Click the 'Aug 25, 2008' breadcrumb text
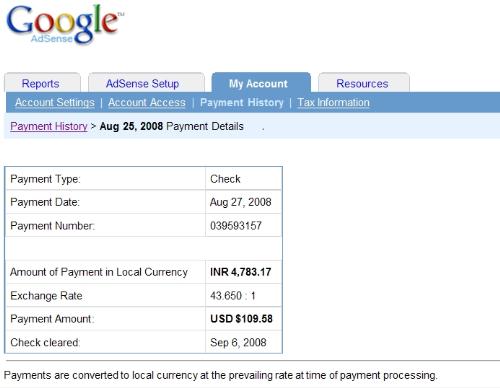 [131, 126]
